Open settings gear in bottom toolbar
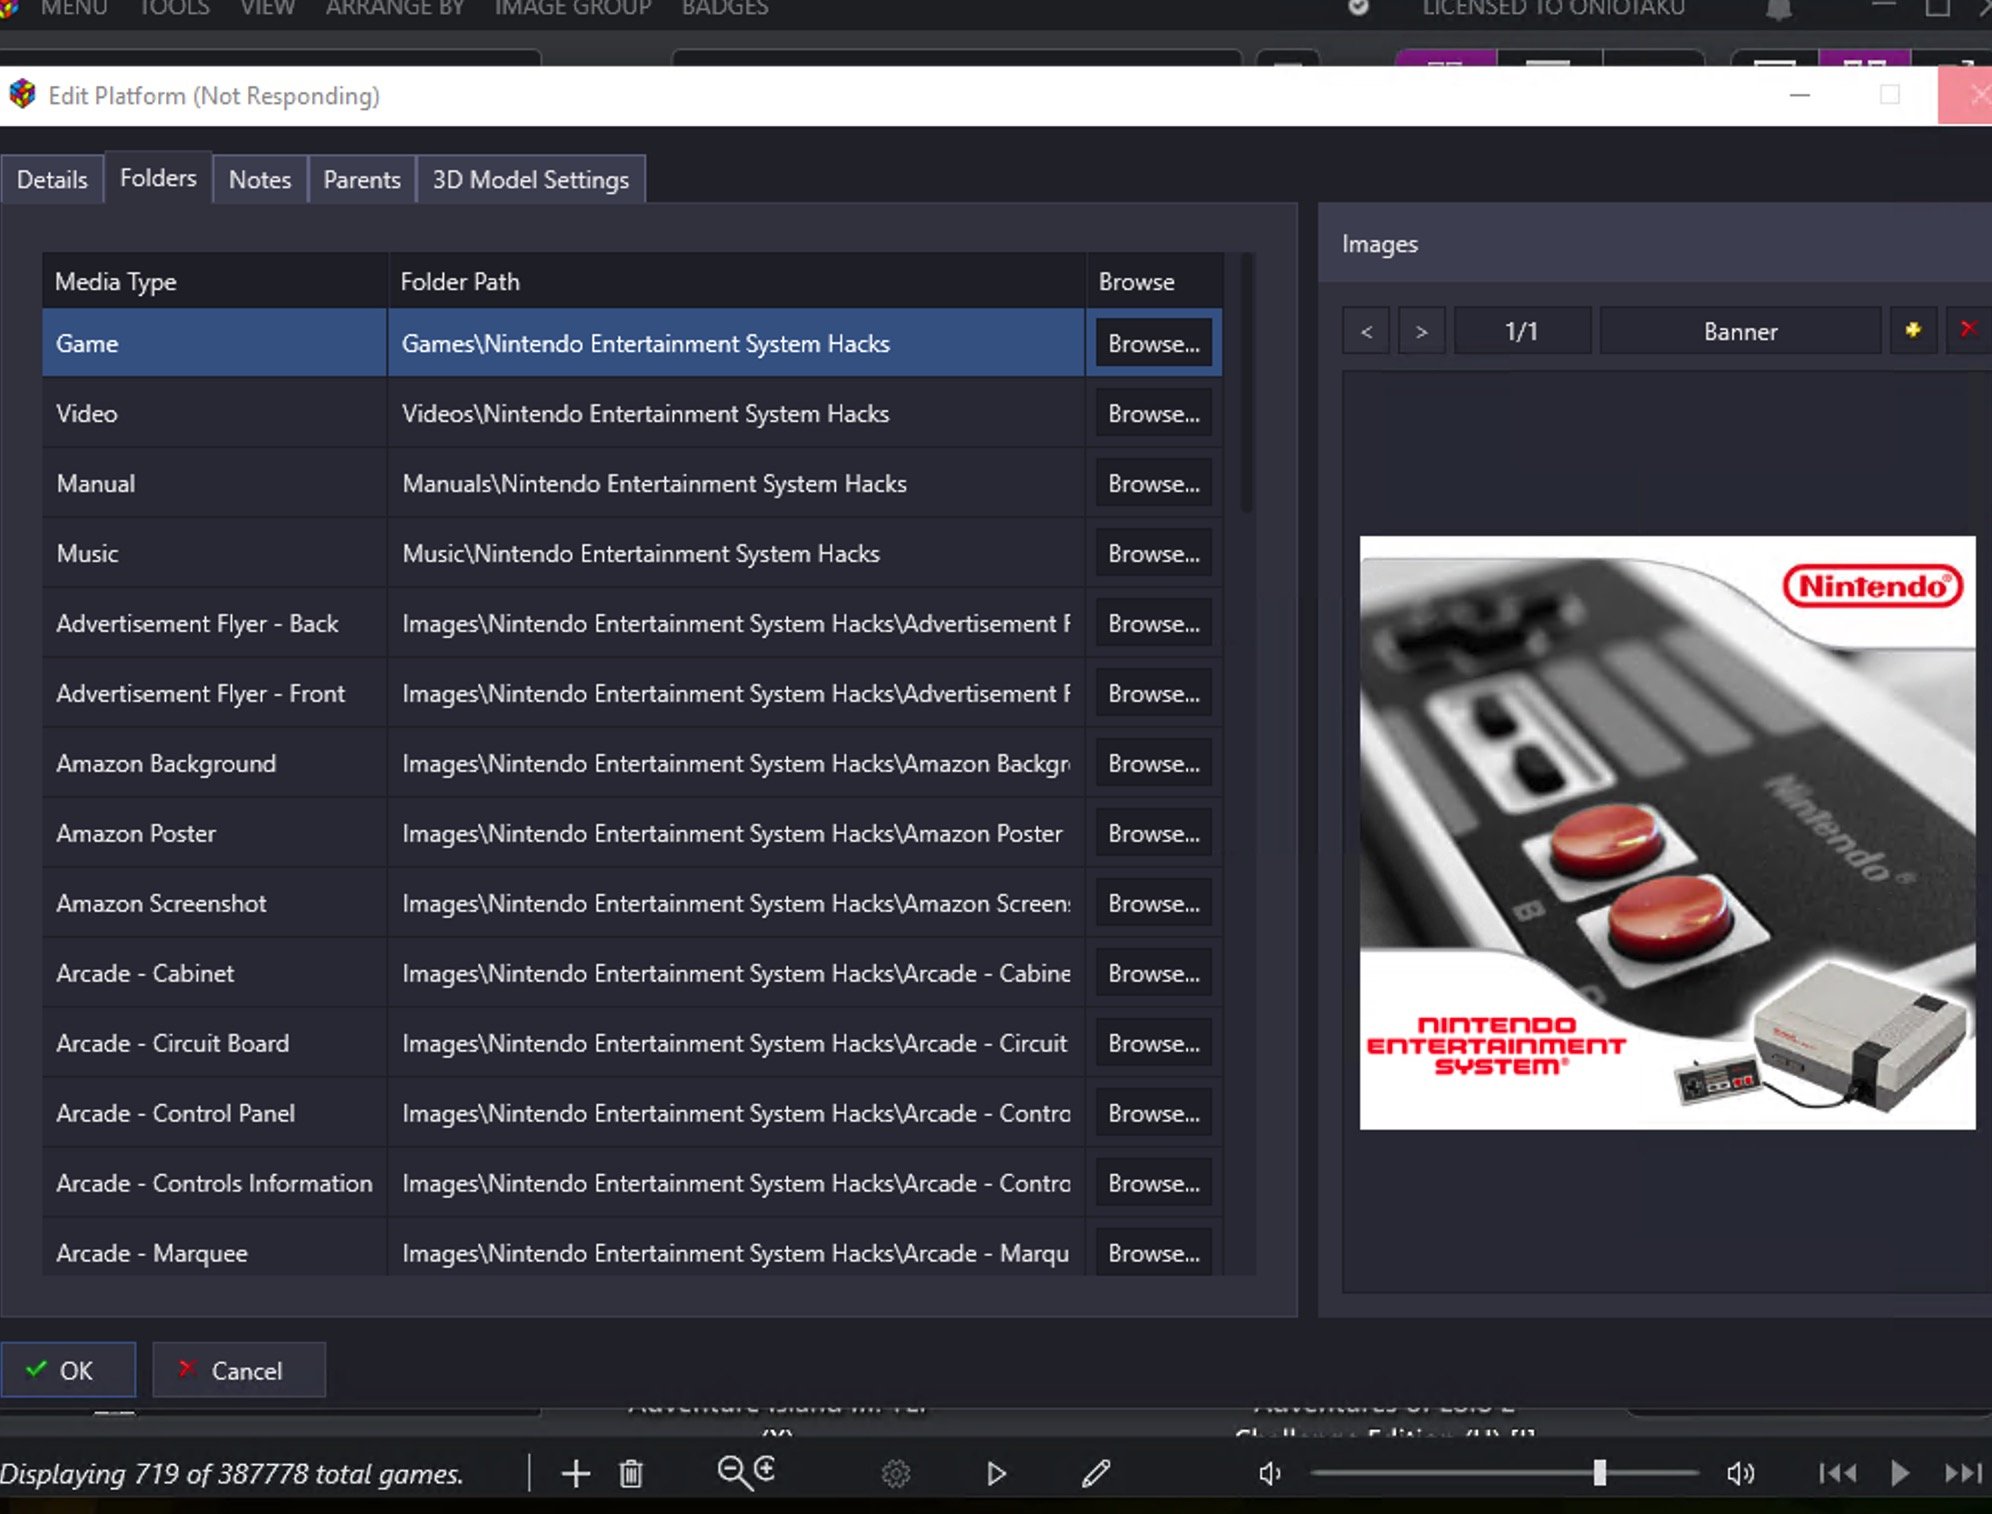 coord(896,1473)
